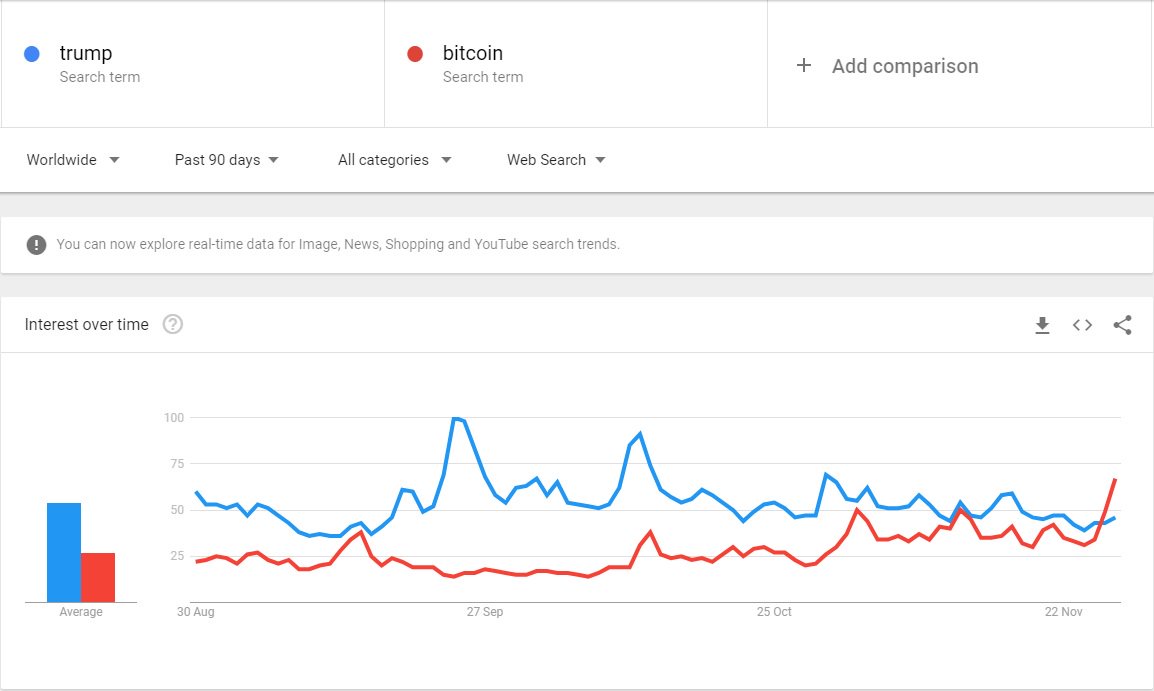Click the info icon in the notice banner
Screen dimensions: 1154x691
click(x=37, y=244)
